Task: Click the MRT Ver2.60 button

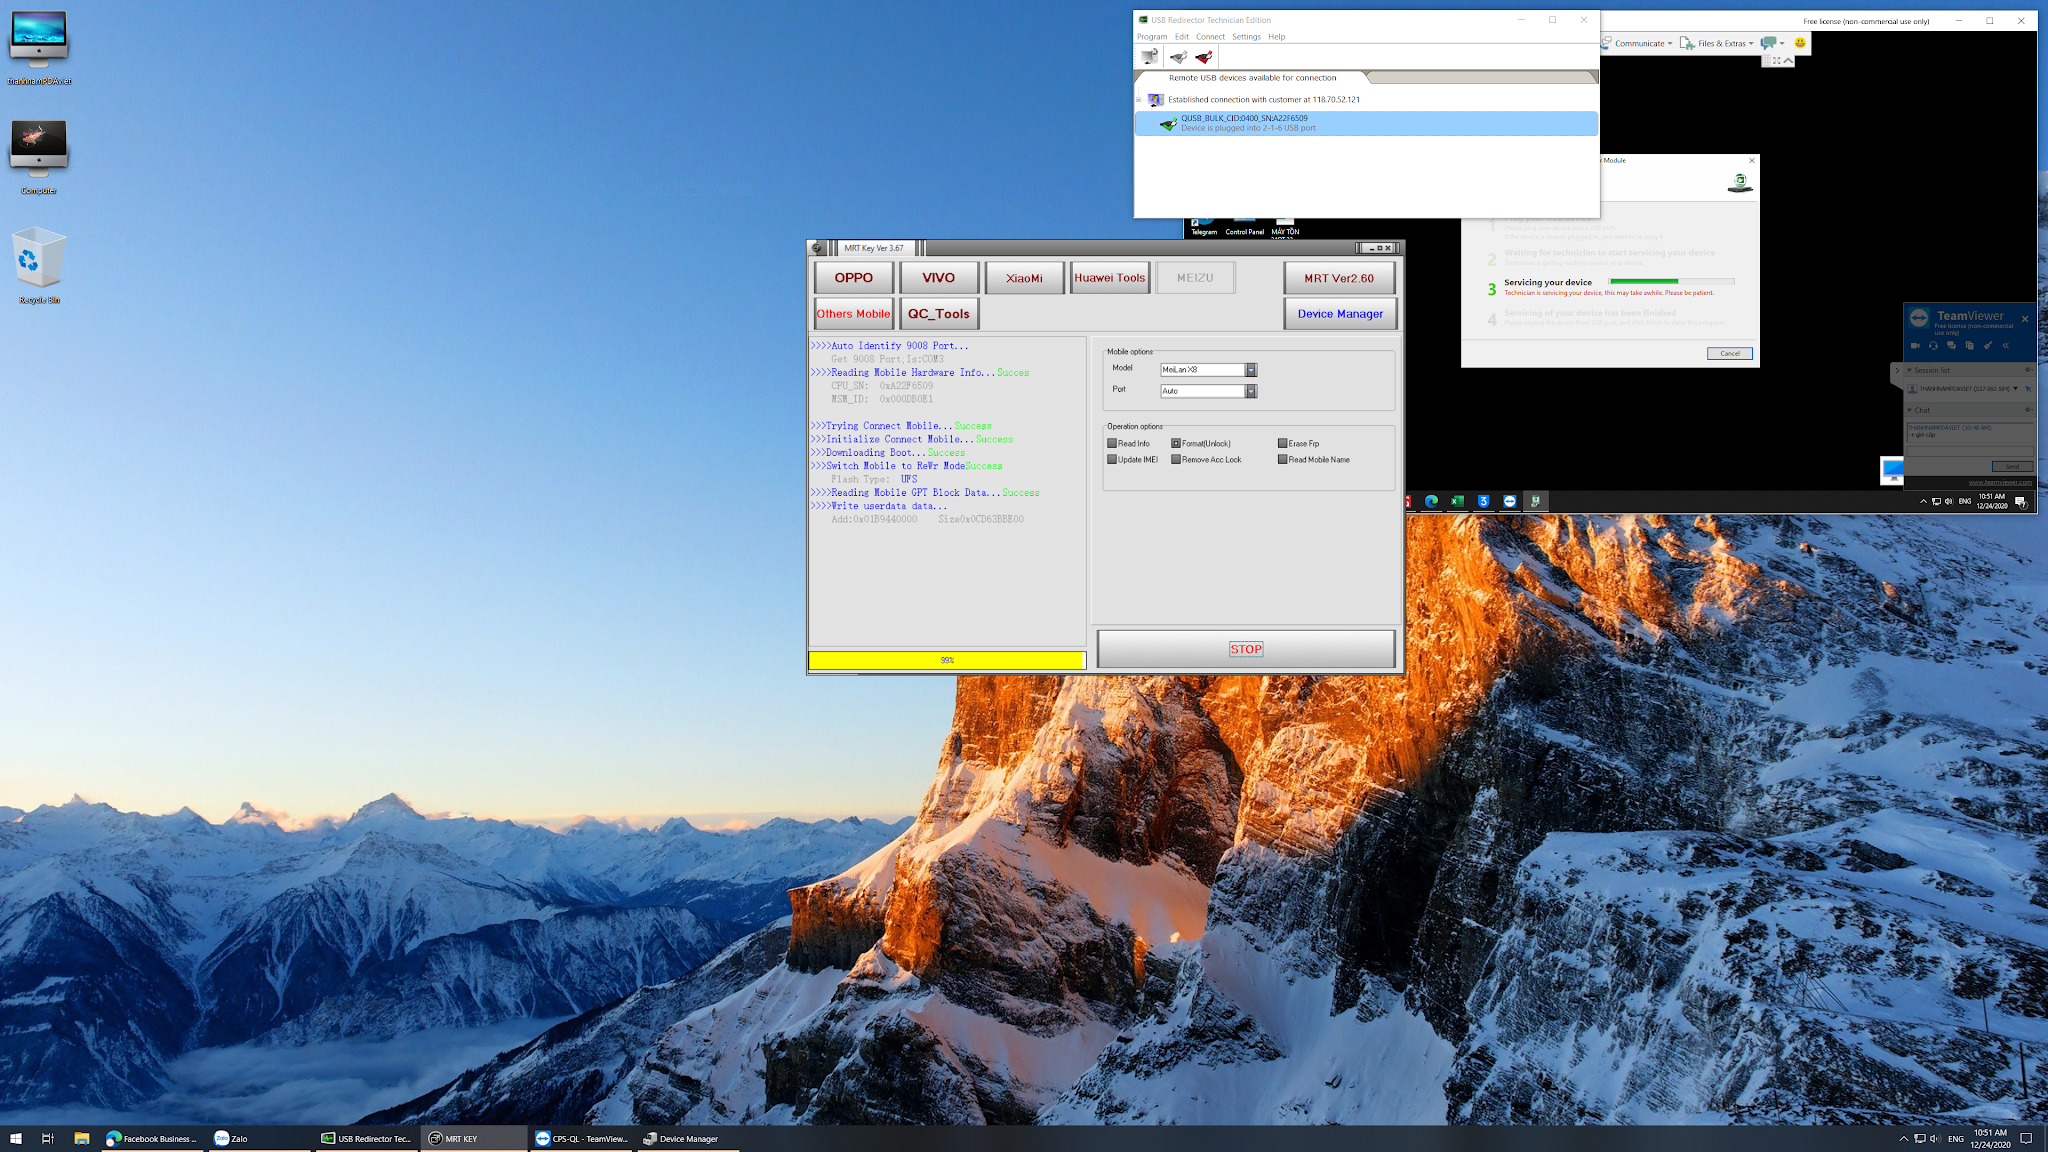Action: [1339, 278]
